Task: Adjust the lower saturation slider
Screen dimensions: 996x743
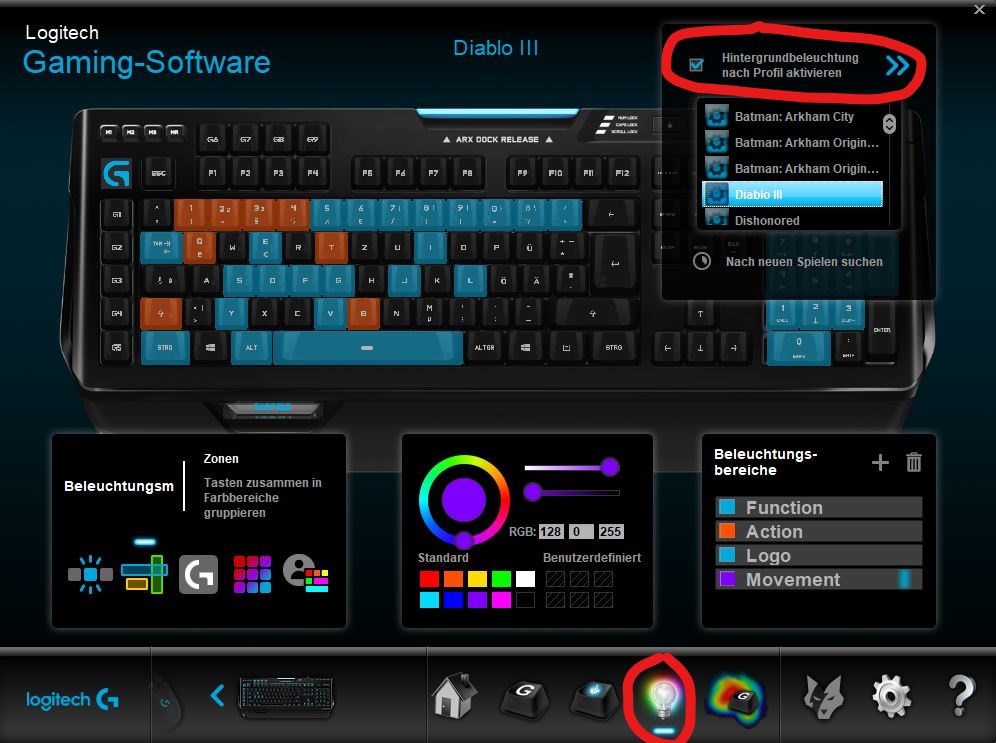Action: click(x=572, y=492)
